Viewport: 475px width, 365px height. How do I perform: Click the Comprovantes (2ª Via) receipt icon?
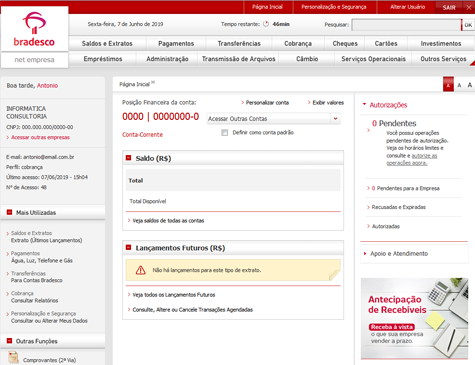14,357
